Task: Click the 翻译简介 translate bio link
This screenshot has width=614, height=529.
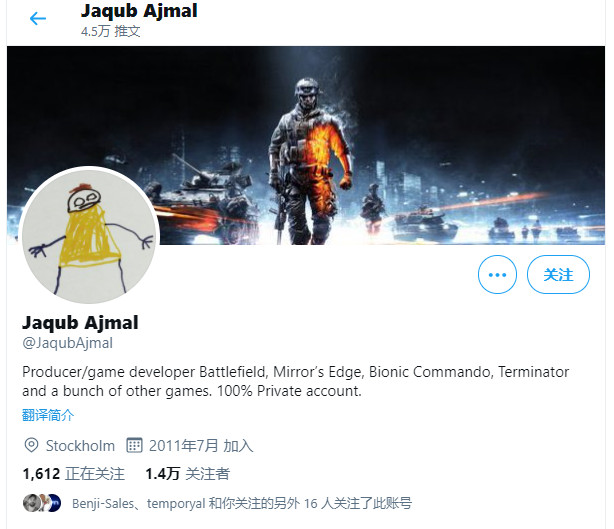Action: (x=48, y=415)
